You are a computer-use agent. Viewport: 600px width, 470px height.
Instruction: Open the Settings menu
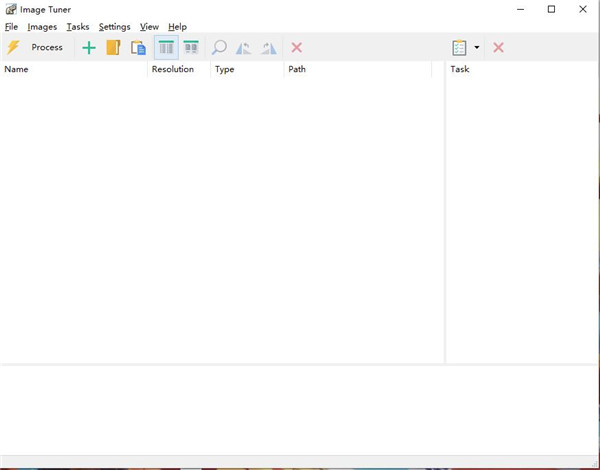click(x=114, y=27)
